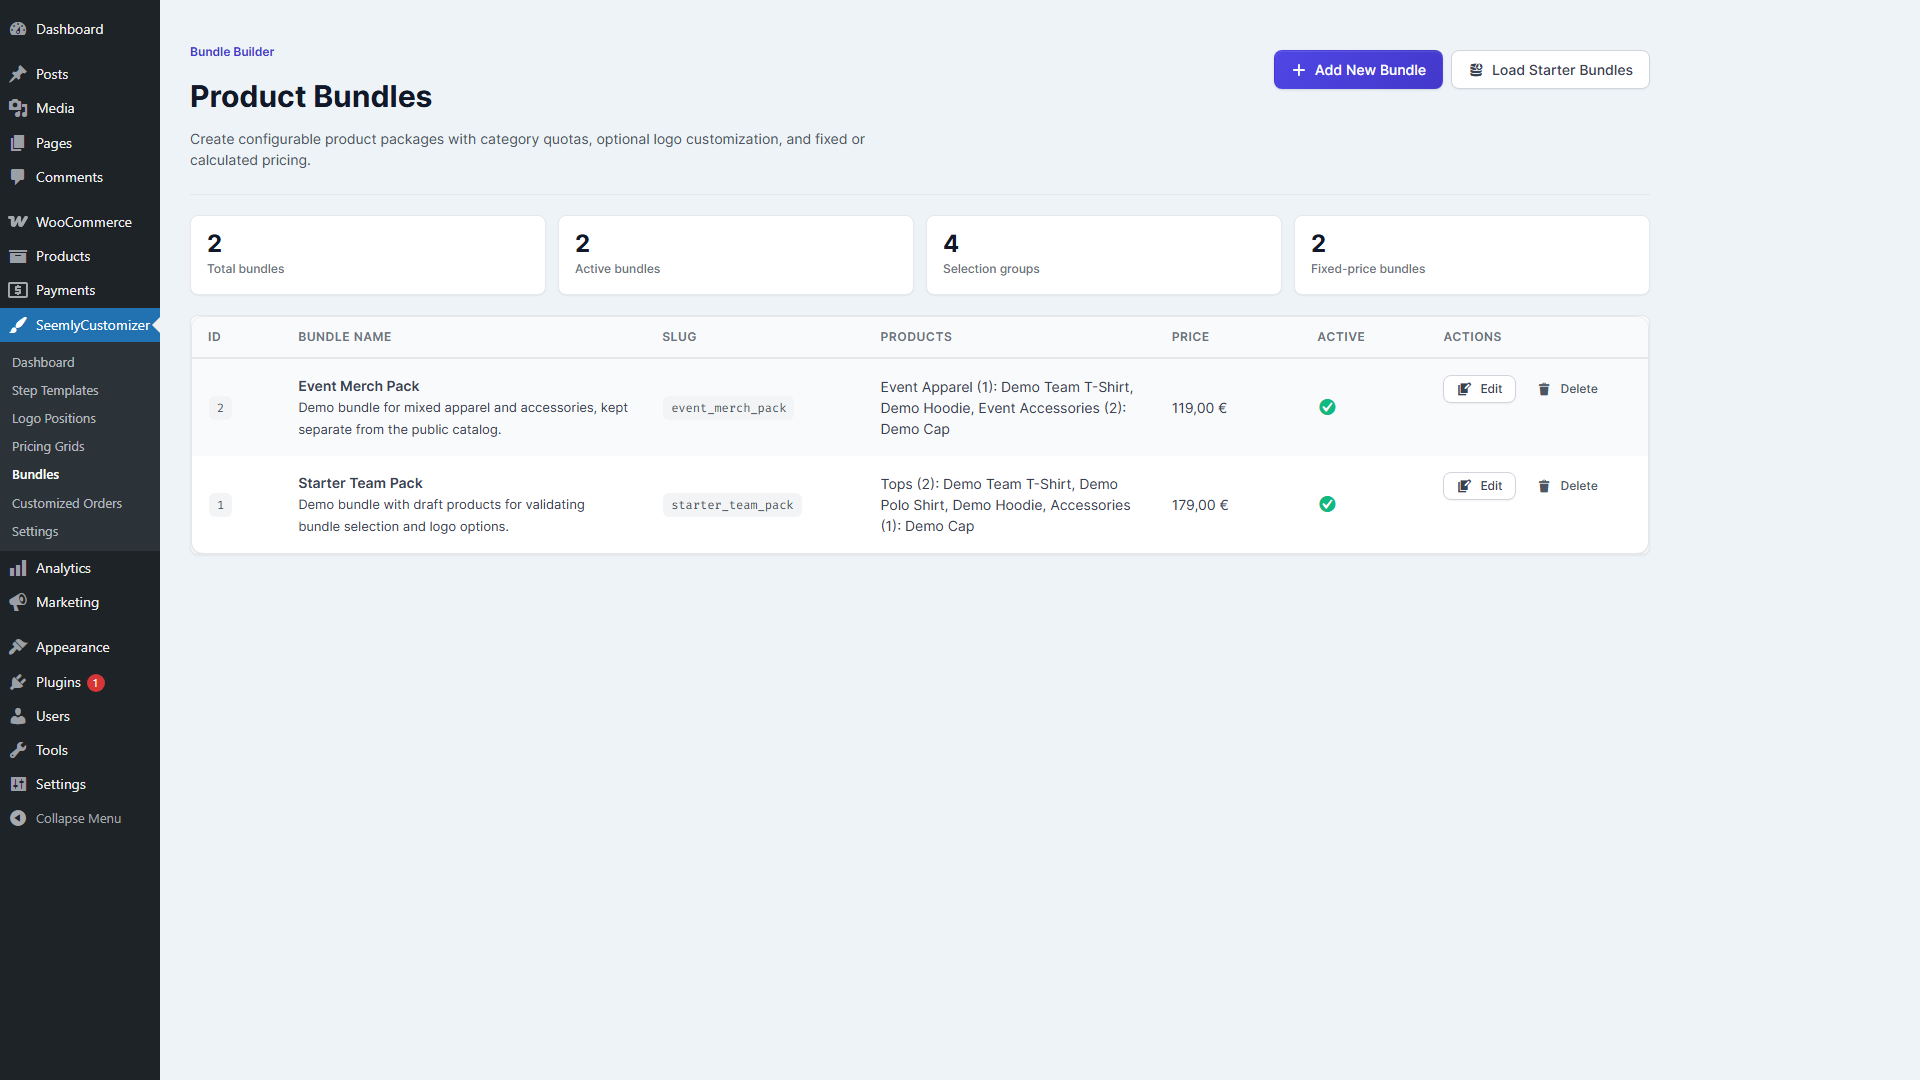The image size is (1920, 1080).
Task: Click the SeemlyCustomizer brush icon
Action: click(18, 325)
